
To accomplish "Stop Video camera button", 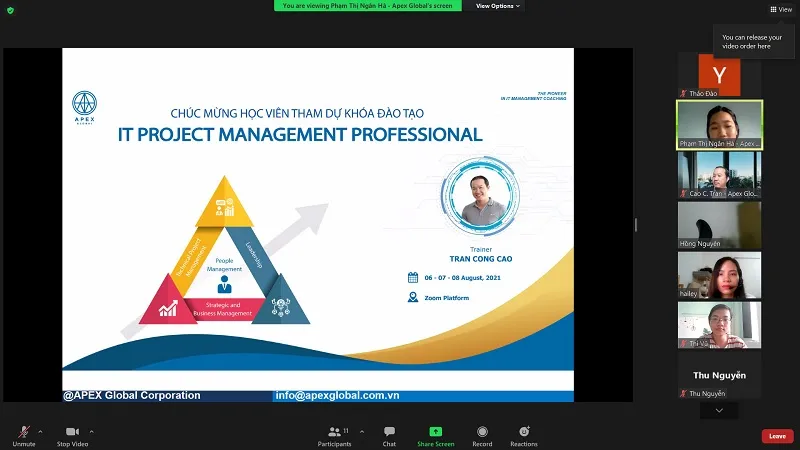I will (72, 436).
